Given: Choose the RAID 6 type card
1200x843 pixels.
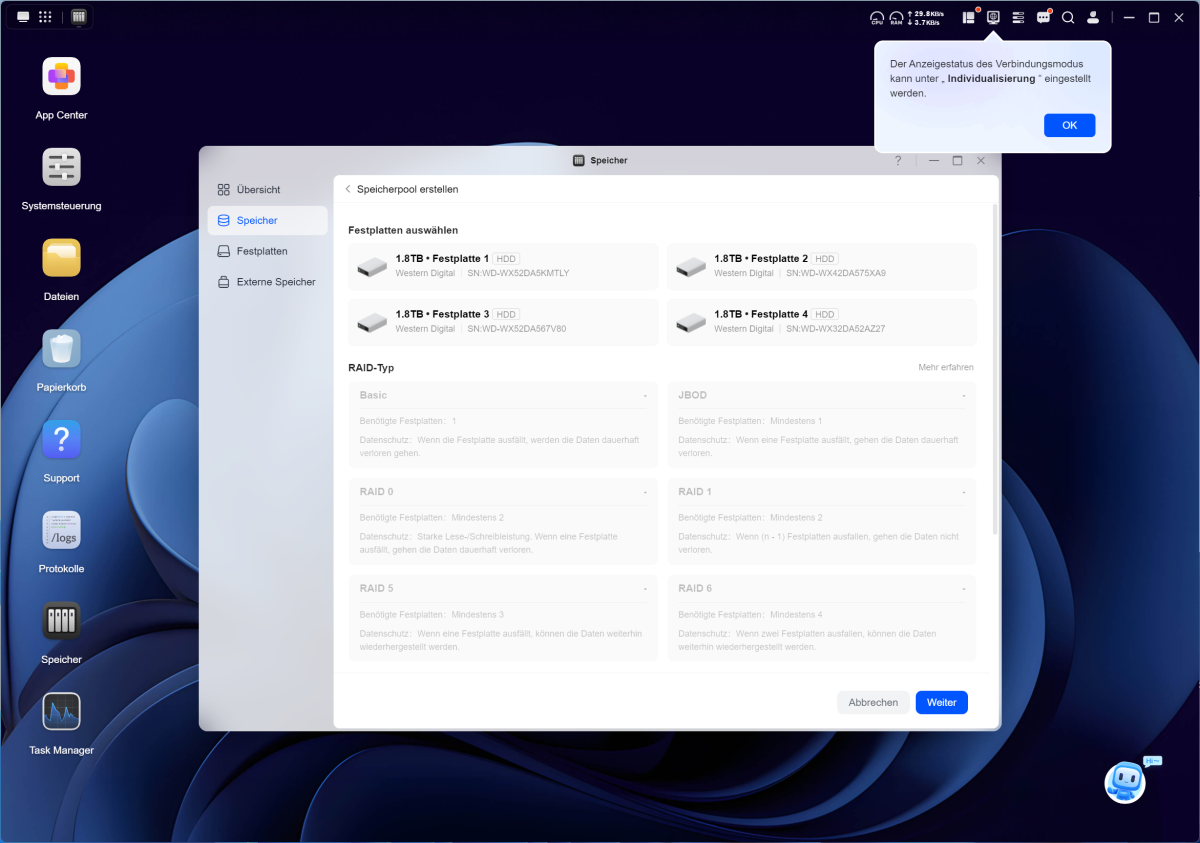Looking at the screenshot, I should (822, 617).
